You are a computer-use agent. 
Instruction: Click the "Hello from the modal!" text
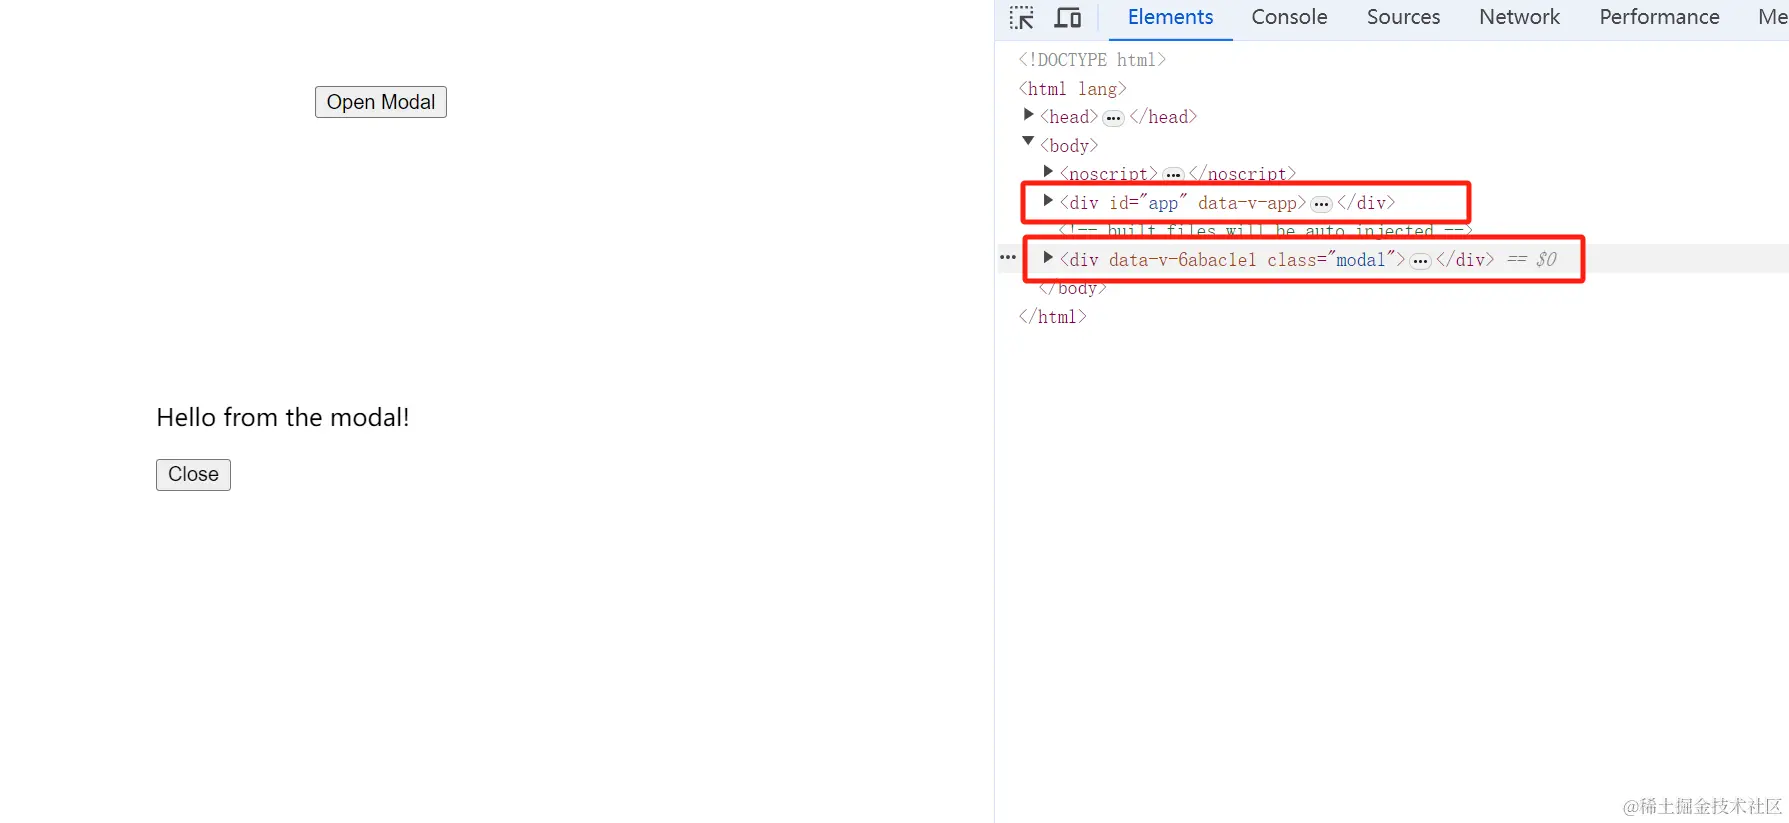pos(283,417)
